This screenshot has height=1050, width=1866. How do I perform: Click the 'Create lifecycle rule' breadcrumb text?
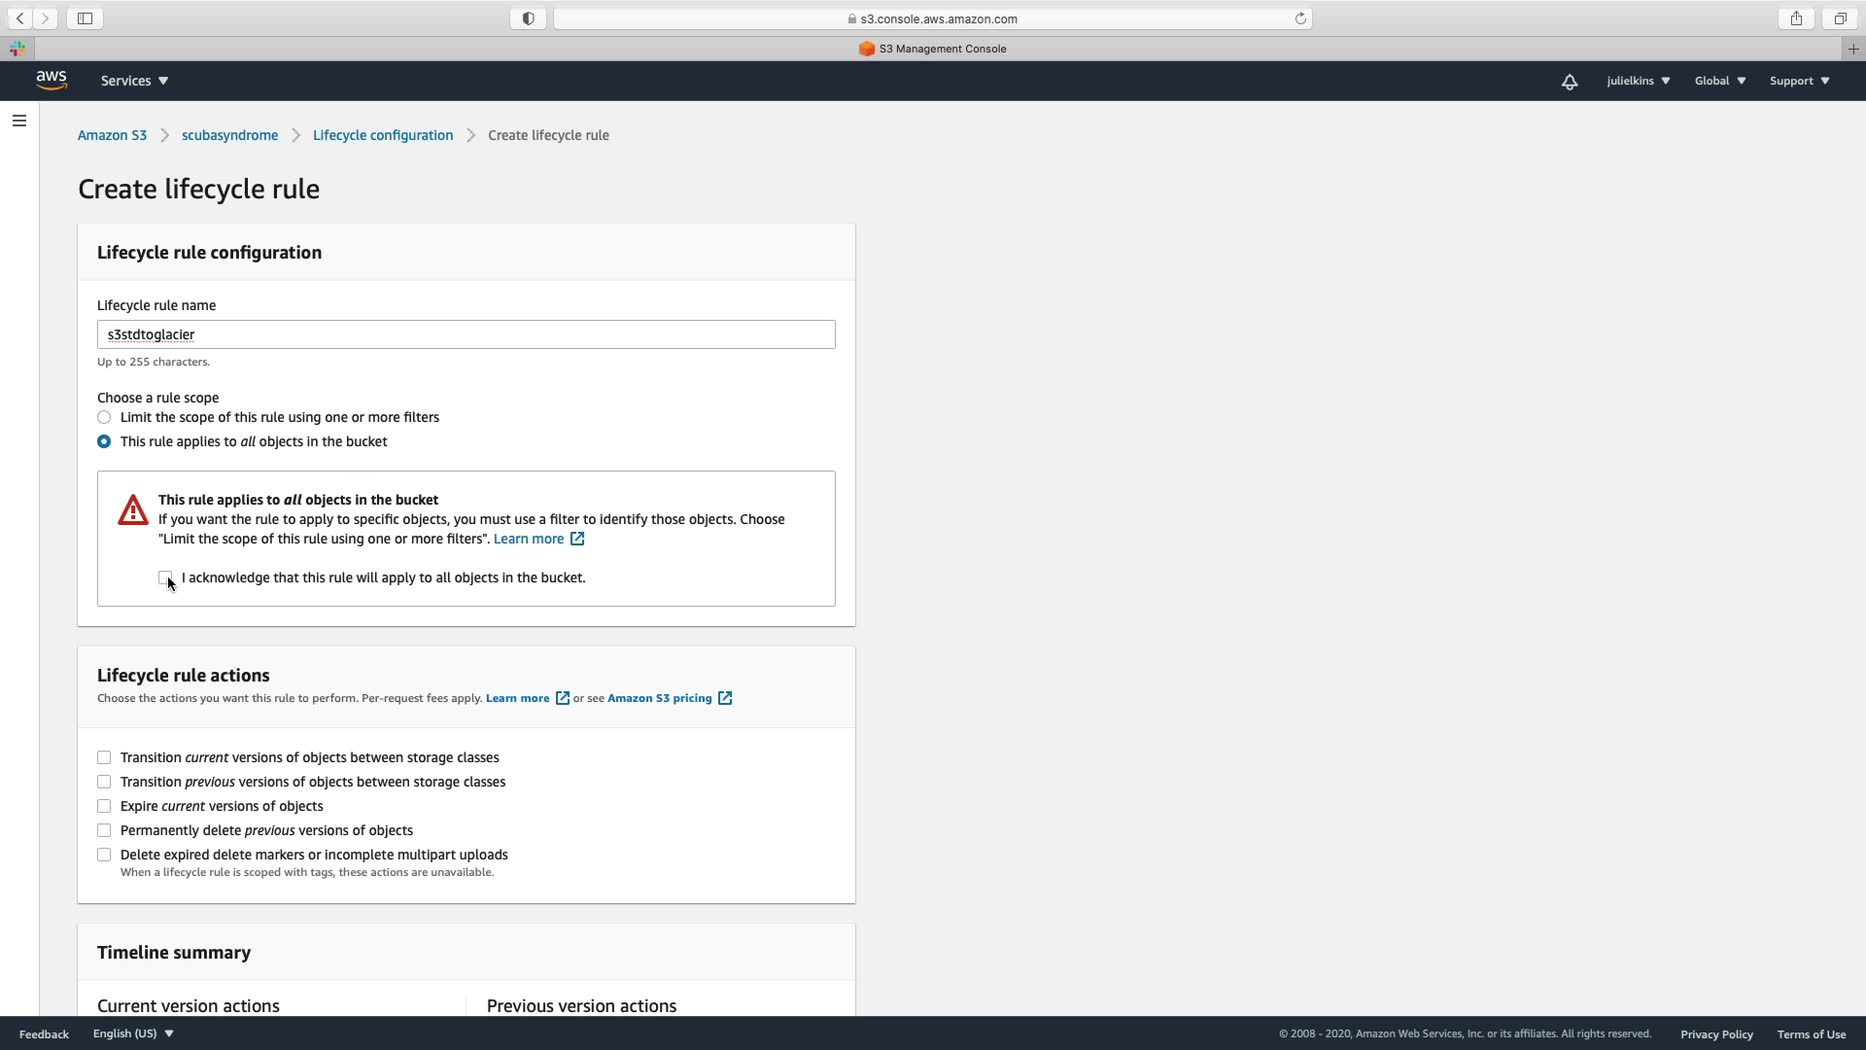548,135
